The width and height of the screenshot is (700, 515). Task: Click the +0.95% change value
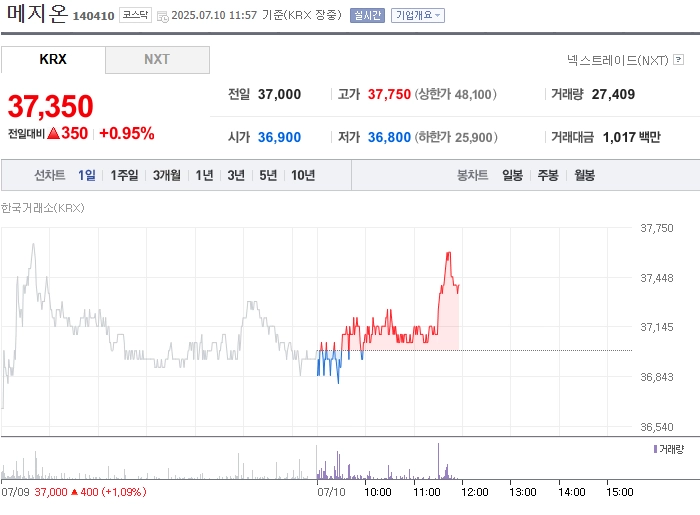pos(127,133)
